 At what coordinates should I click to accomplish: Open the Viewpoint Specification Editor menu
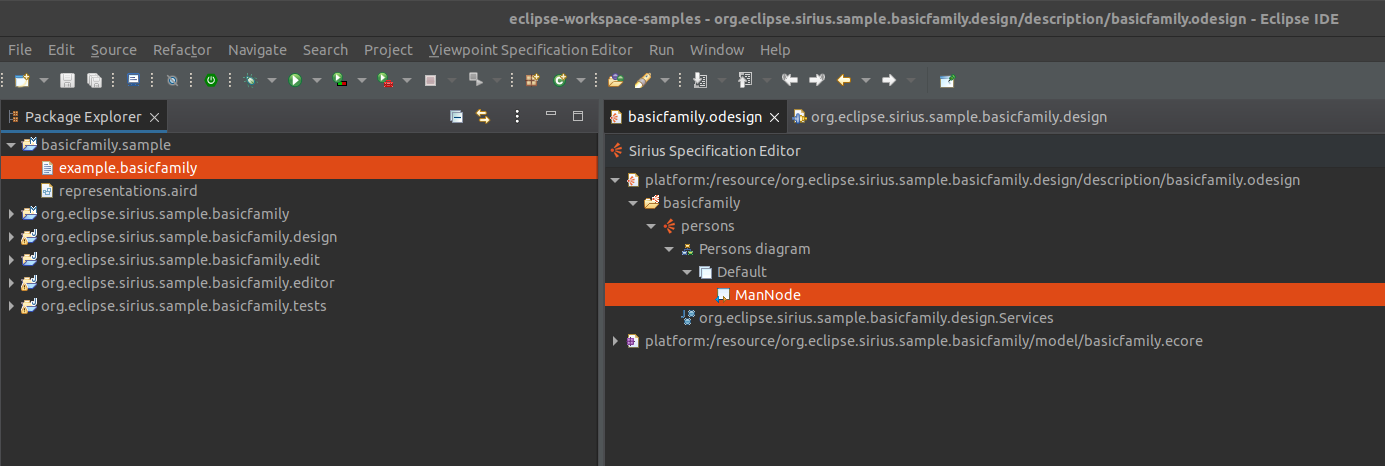(531, 49)
